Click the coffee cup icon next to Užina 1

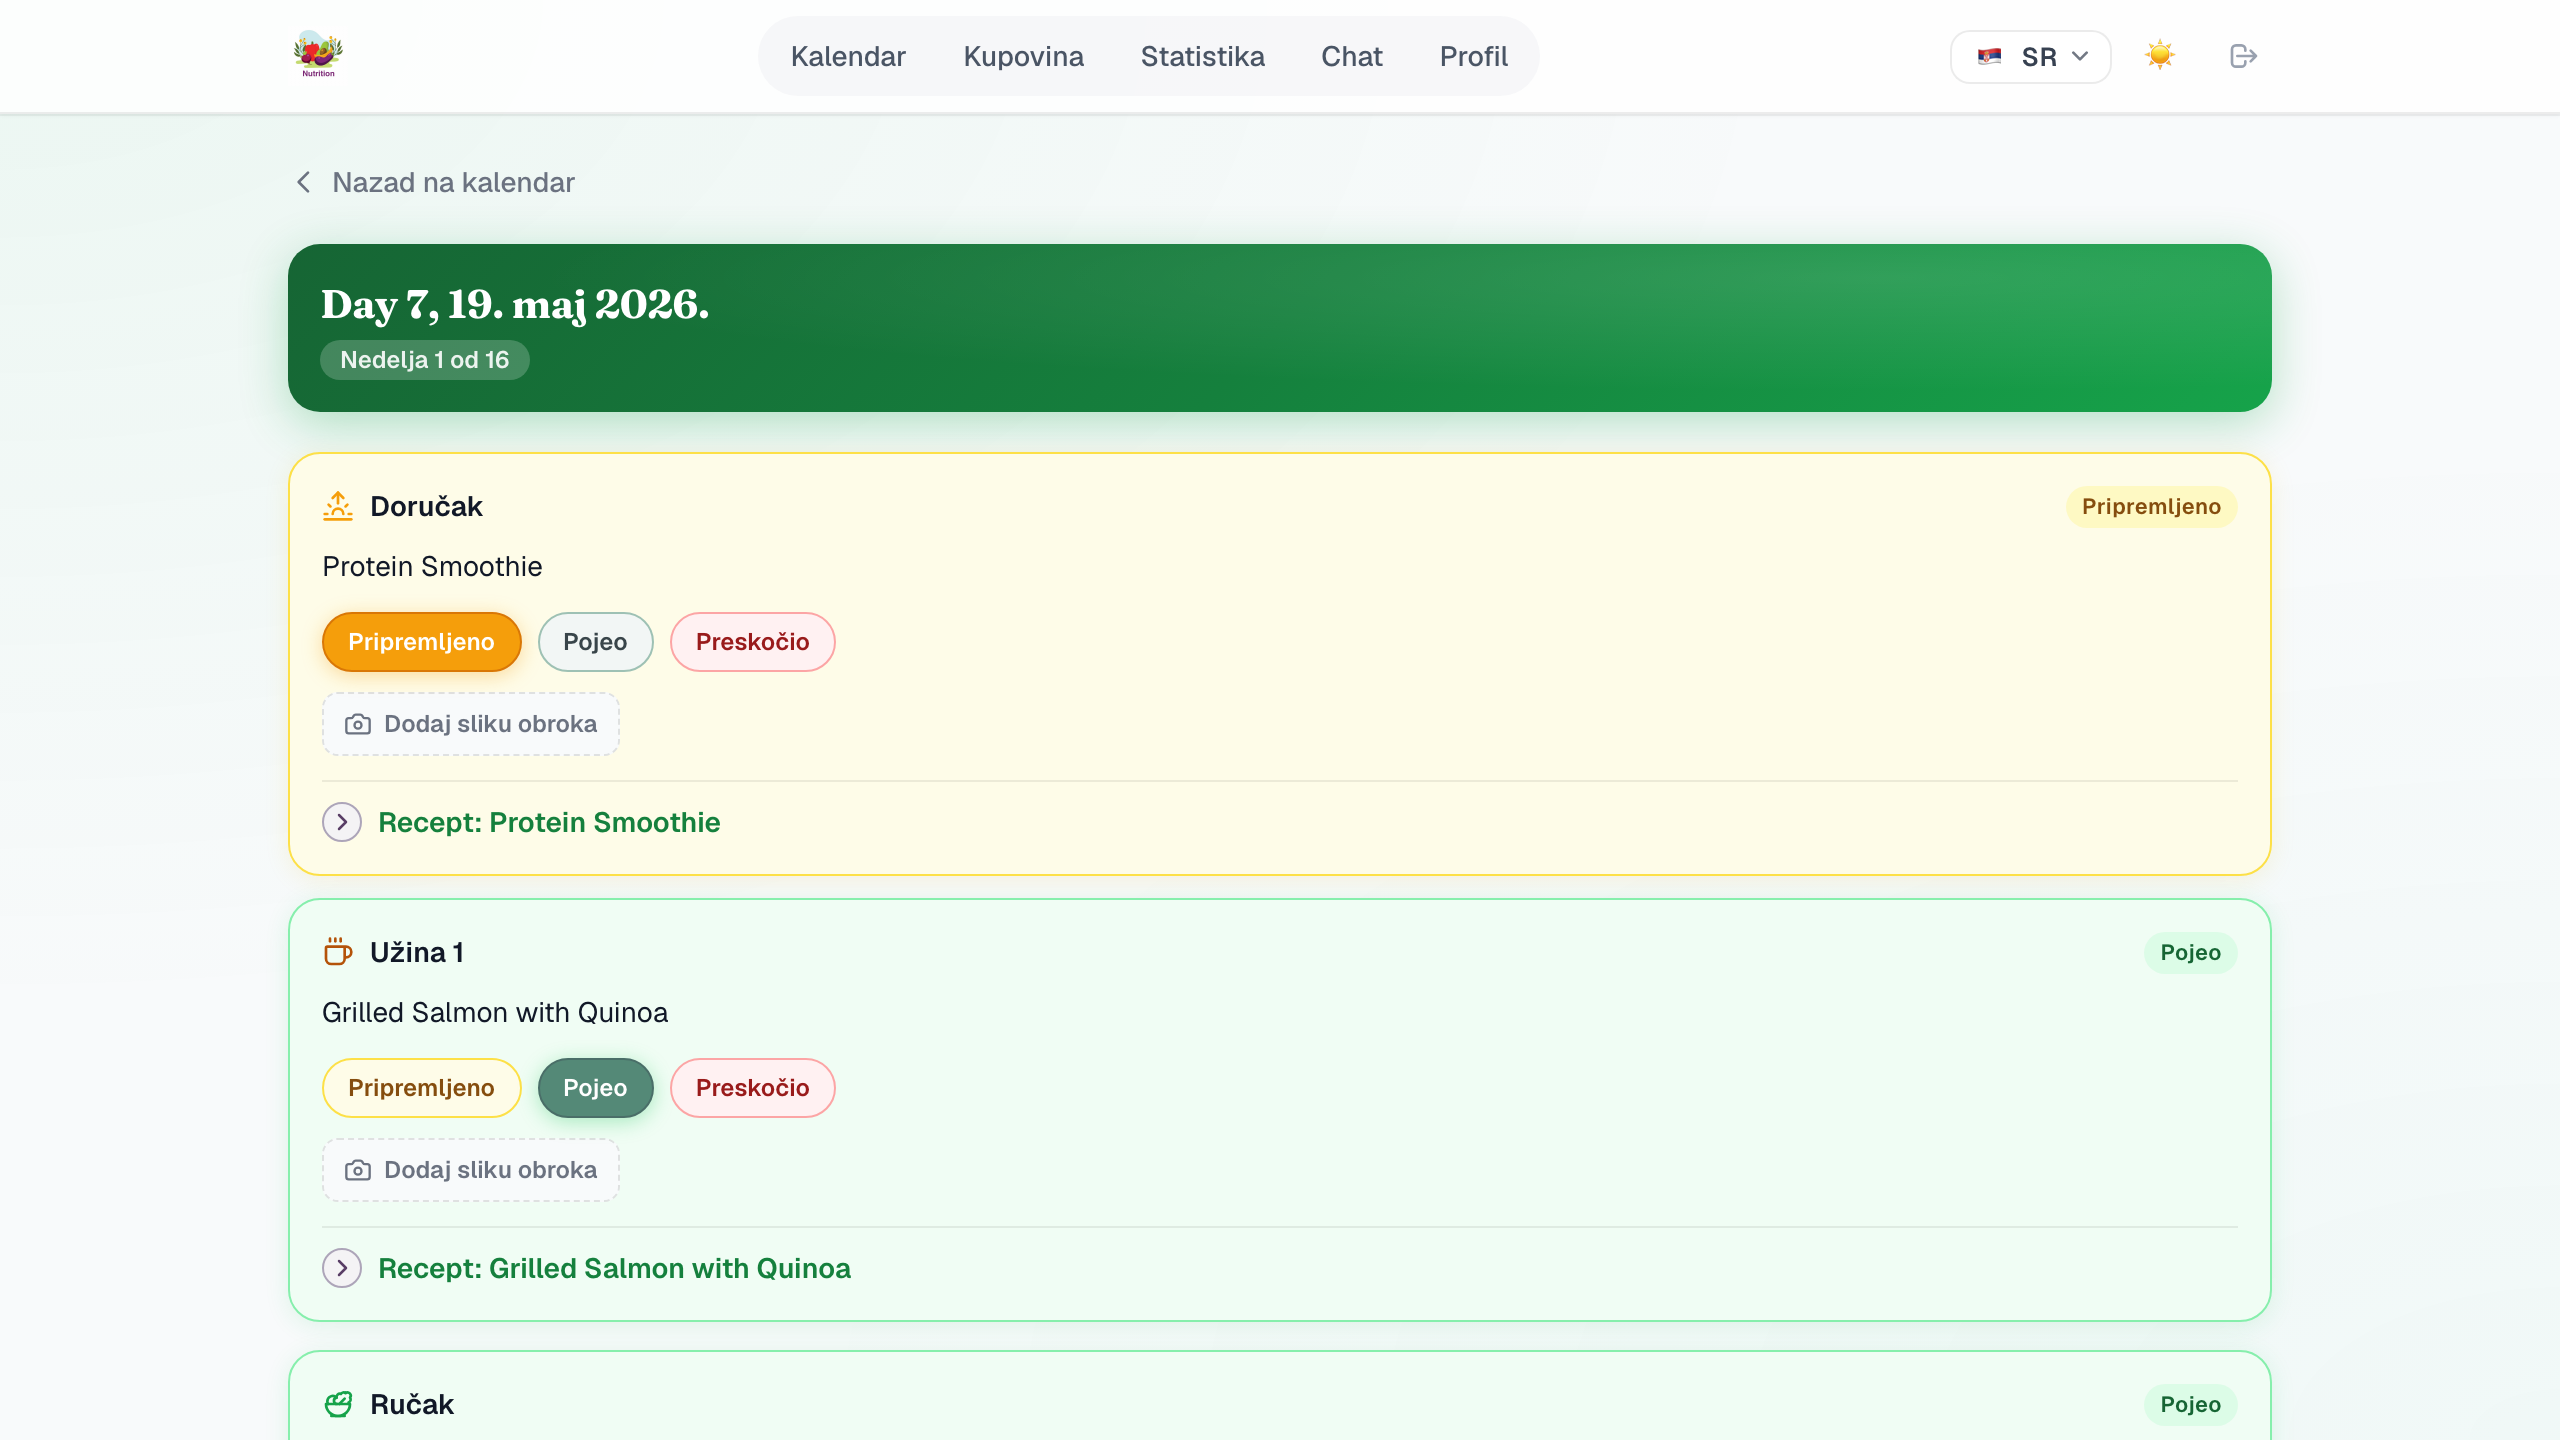(x=338, y=952)
